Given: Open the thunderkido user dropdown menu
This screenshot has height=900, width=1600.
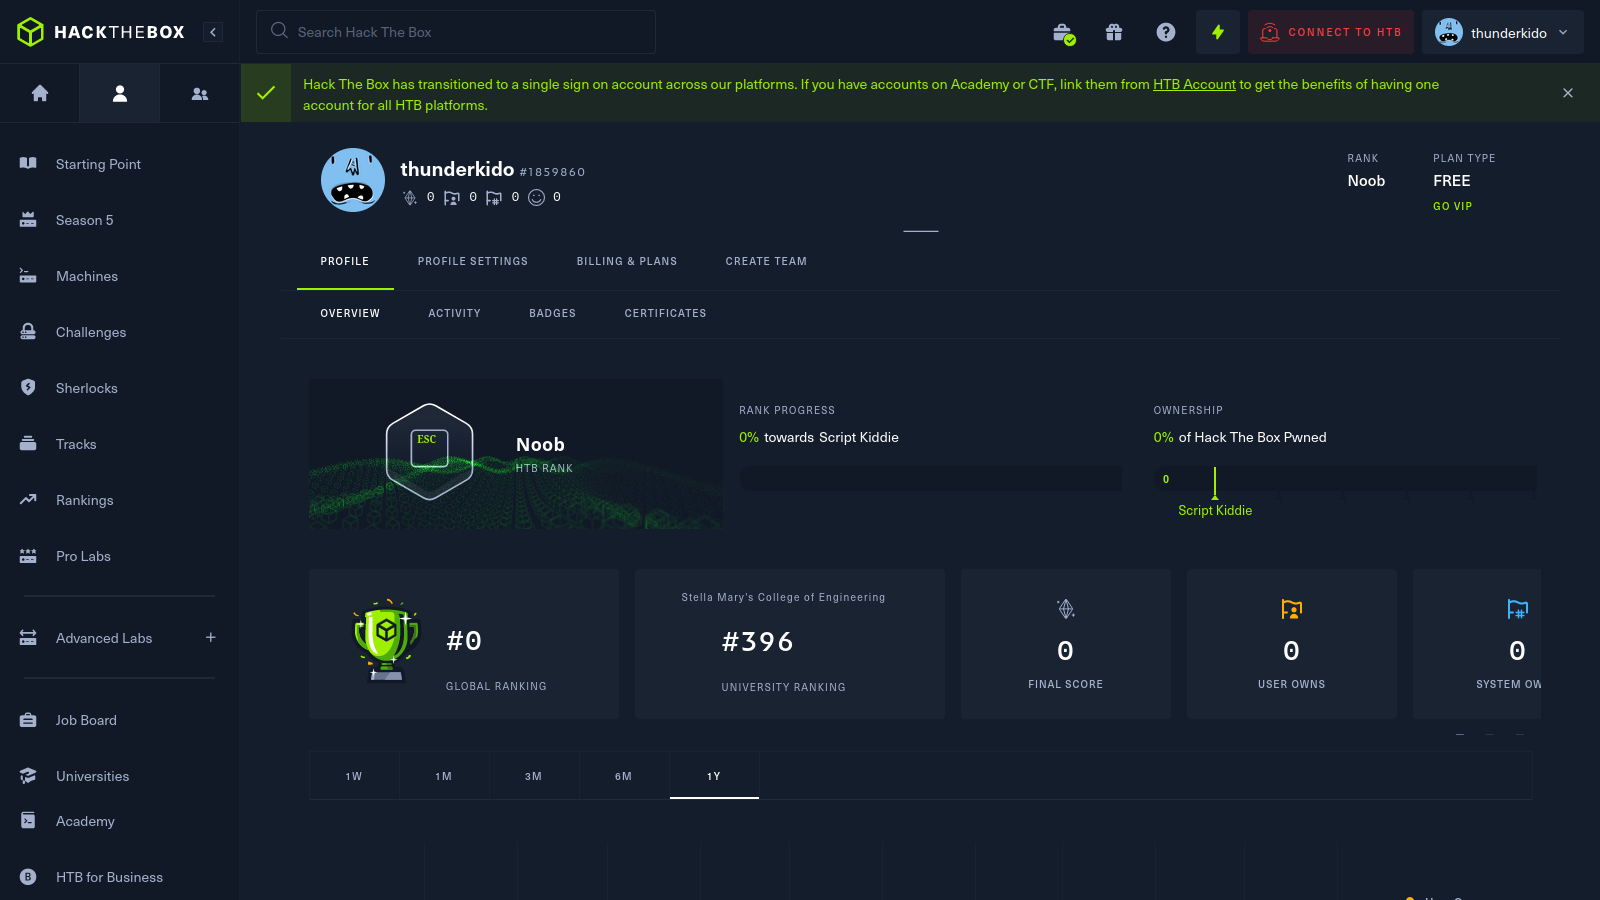Looking at the screenshot, I should coord(1502,32).
